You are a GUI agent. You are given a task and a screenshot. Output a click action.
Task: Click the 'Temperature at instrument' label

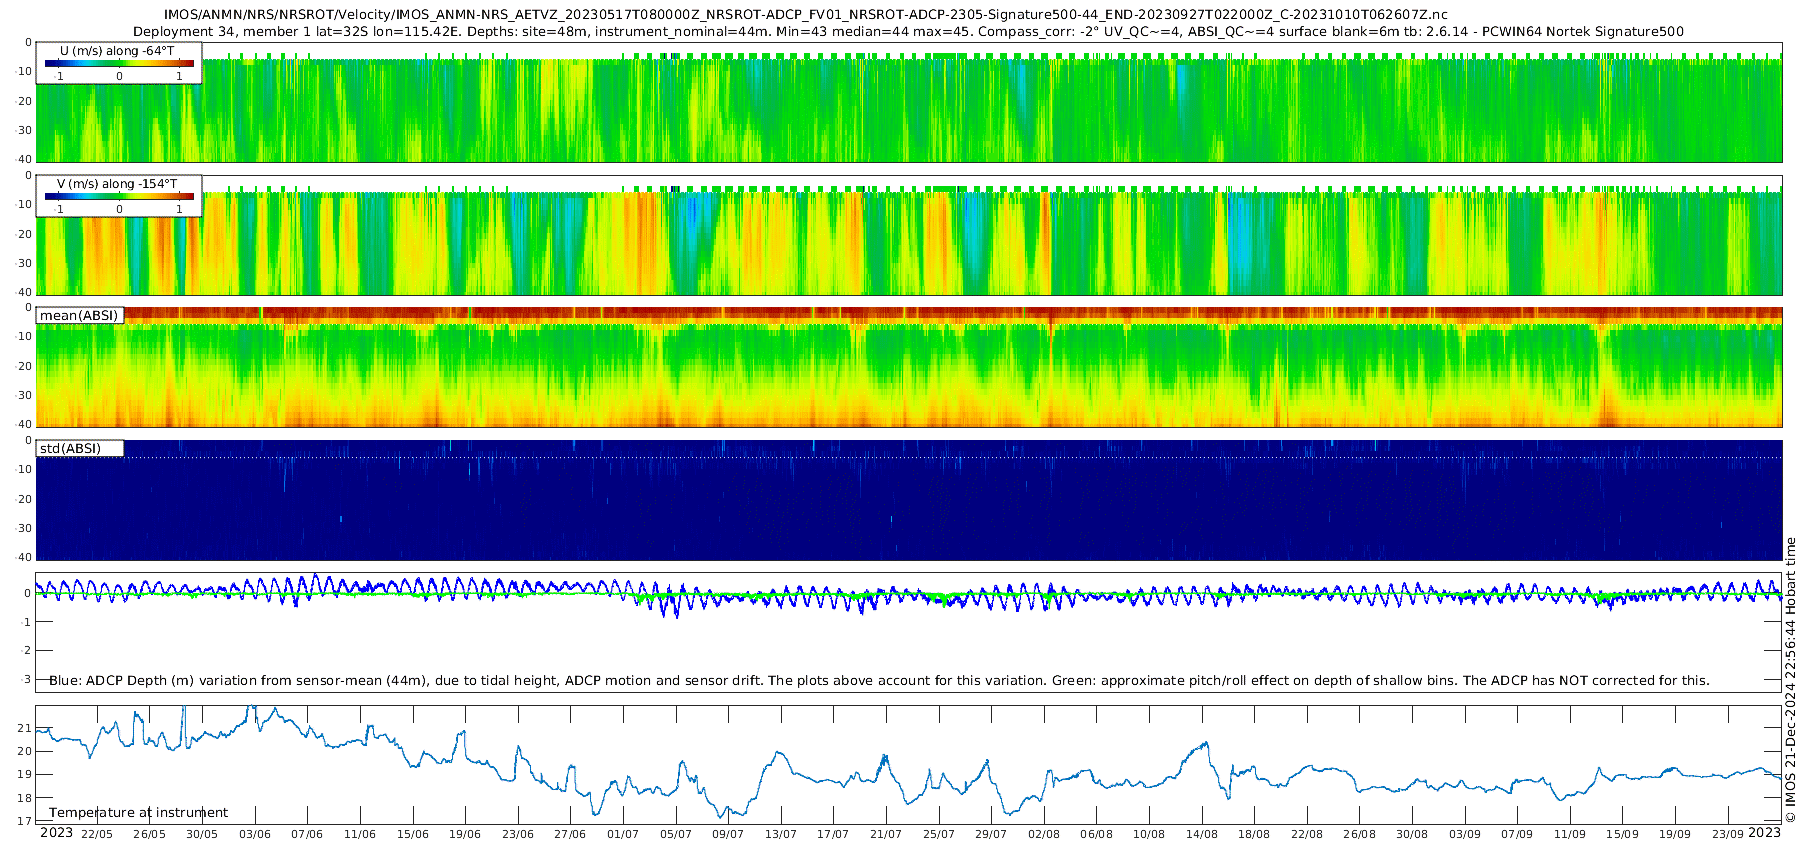(x=138, y=812)
